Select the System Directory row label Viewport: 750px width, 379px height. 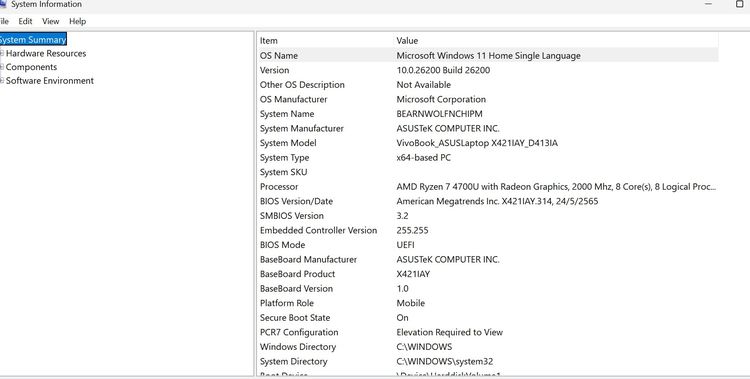coord(294,362)
